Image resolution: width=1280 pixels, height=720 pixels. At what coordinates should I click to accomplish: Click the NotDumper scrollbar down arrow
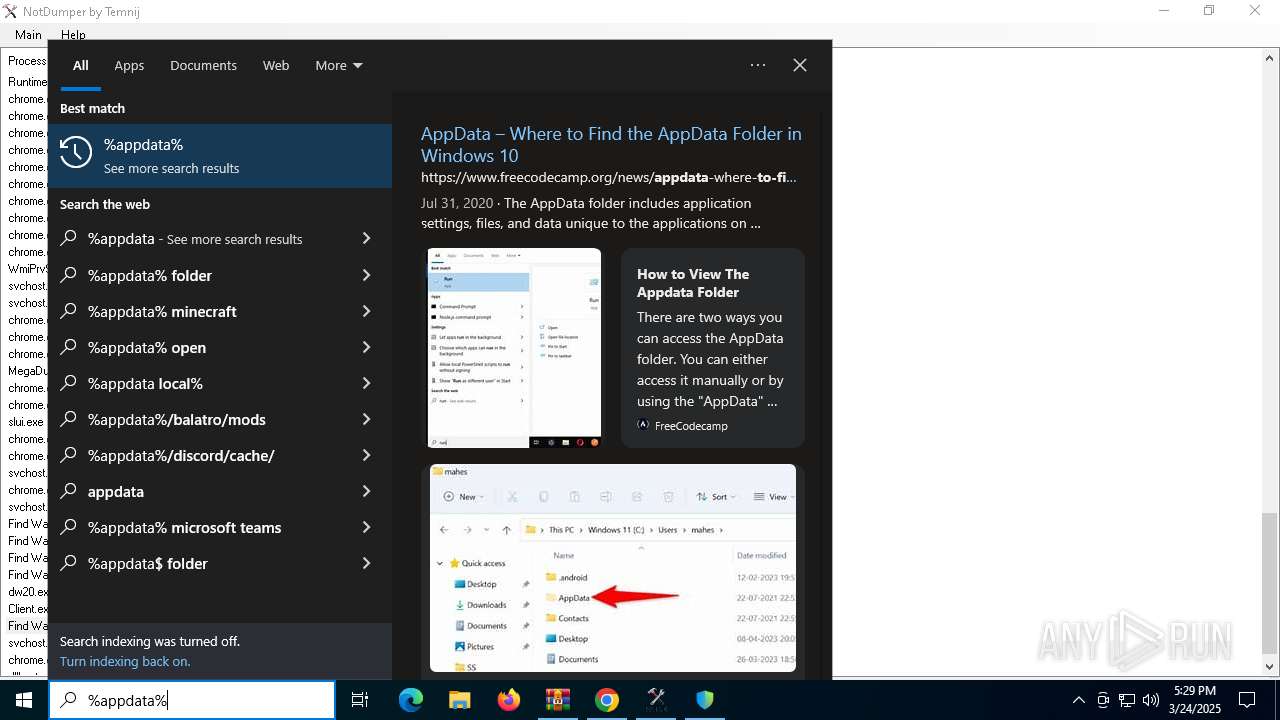[x=1269, y=667]
